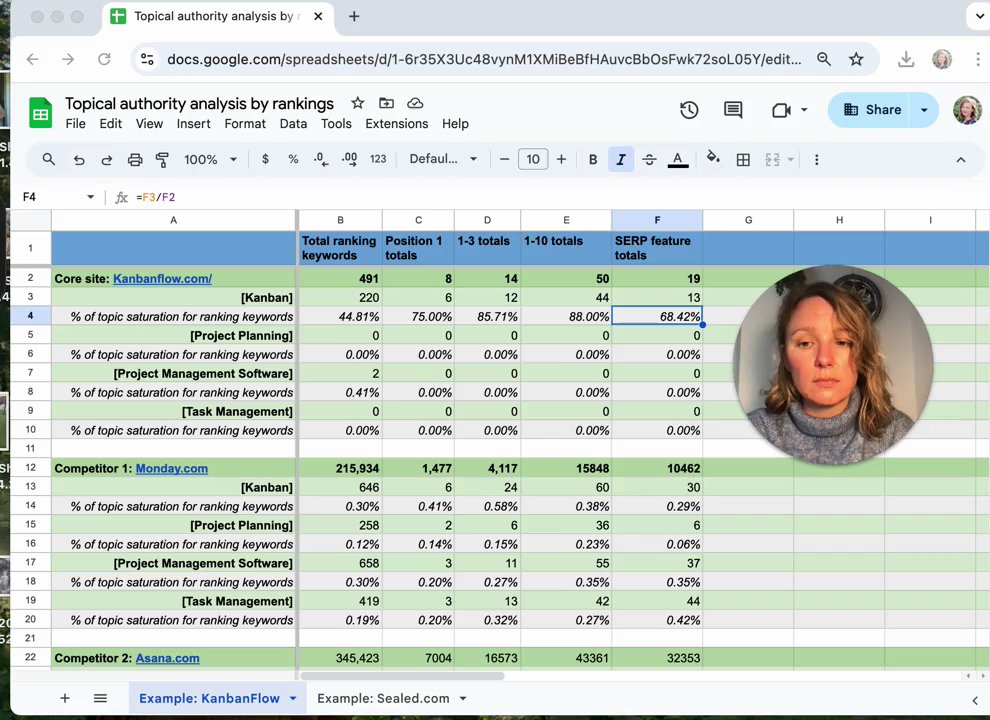Screen dimensions: 990x720
Task: Click the Meet video camera icon
Action: (782, 110)
